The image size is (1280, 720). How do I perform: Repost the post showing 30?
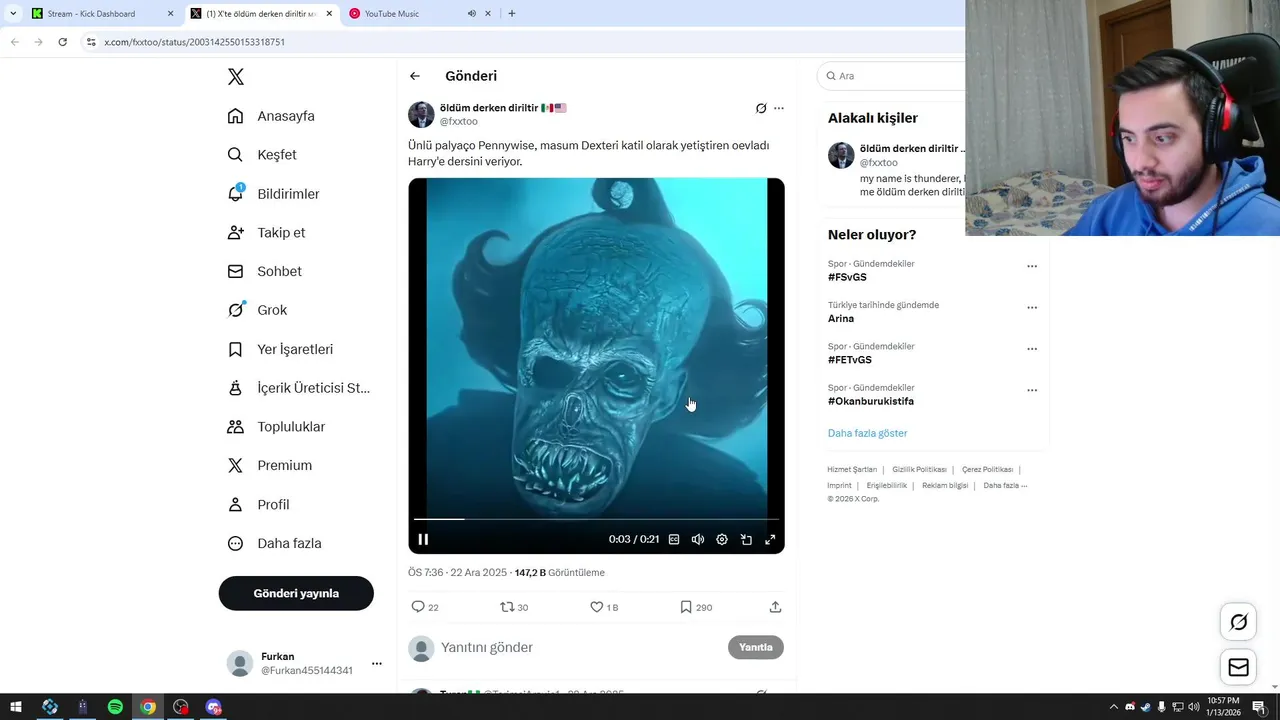514,607
